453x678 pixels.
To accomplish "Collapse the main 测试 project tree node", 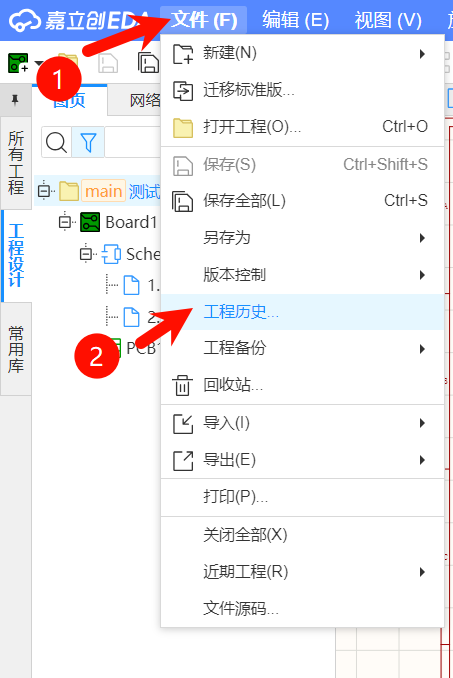I will 44,191.
